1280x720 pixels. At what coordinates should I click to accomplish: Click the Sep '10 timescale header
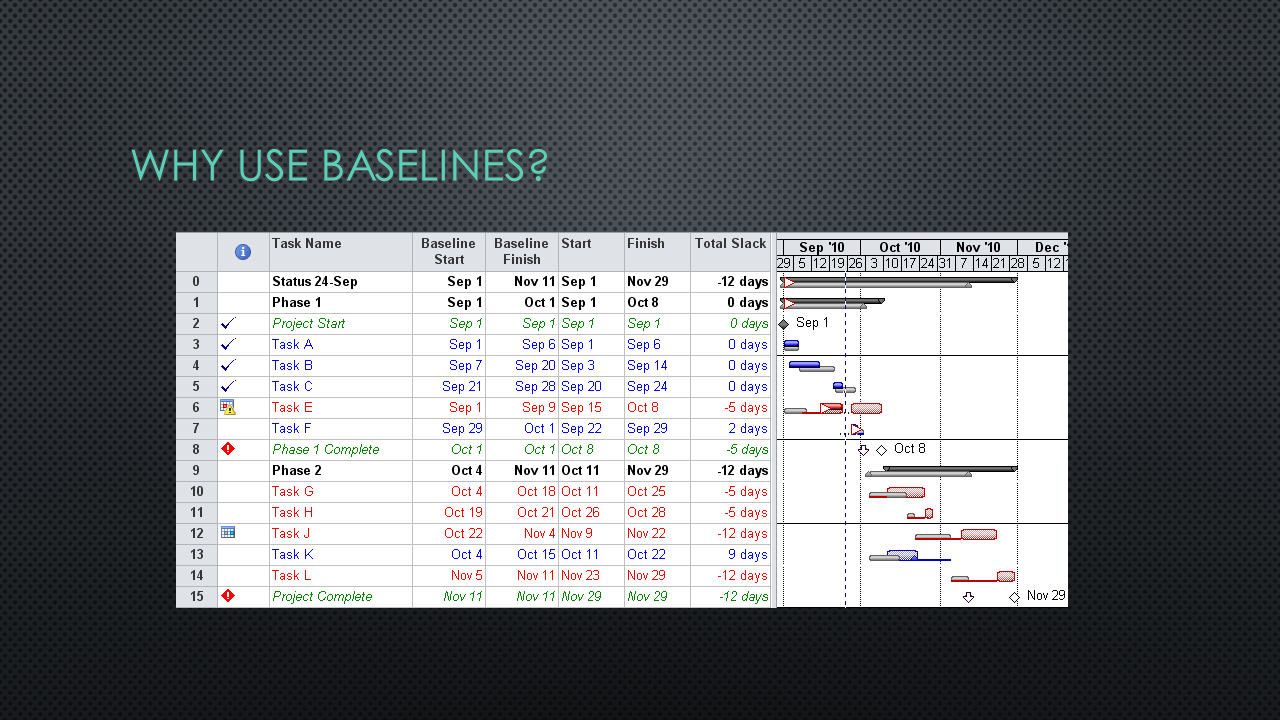[822, 247]
